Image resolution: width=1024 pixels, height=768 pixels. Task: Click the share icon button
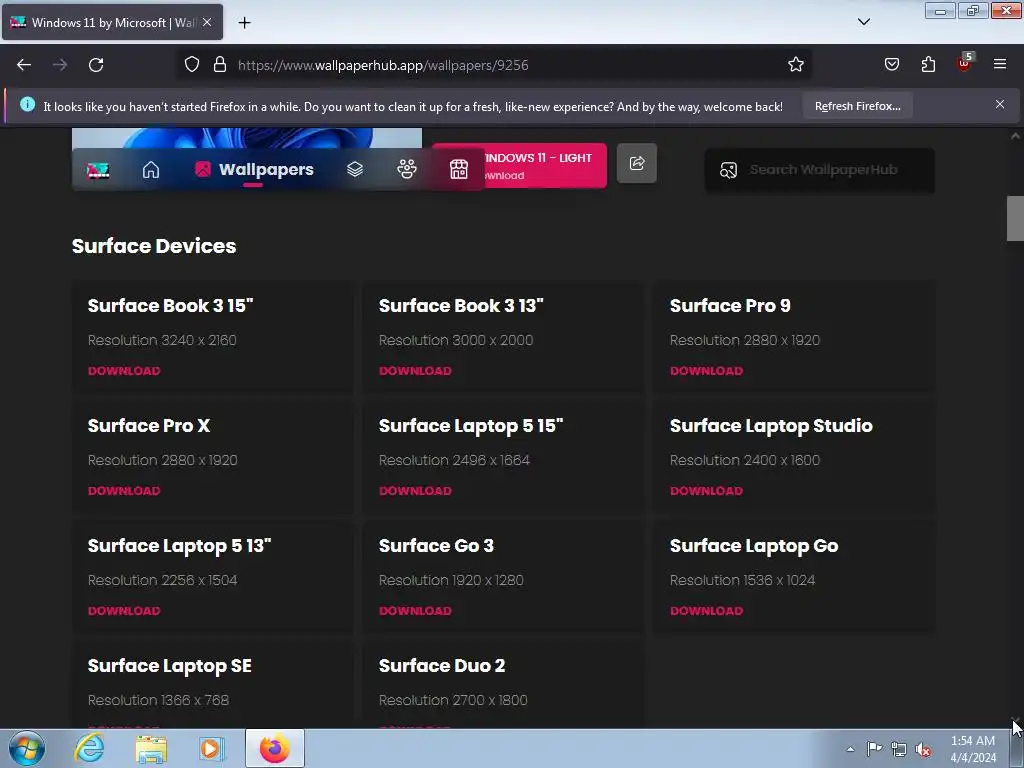coord(637,163)
